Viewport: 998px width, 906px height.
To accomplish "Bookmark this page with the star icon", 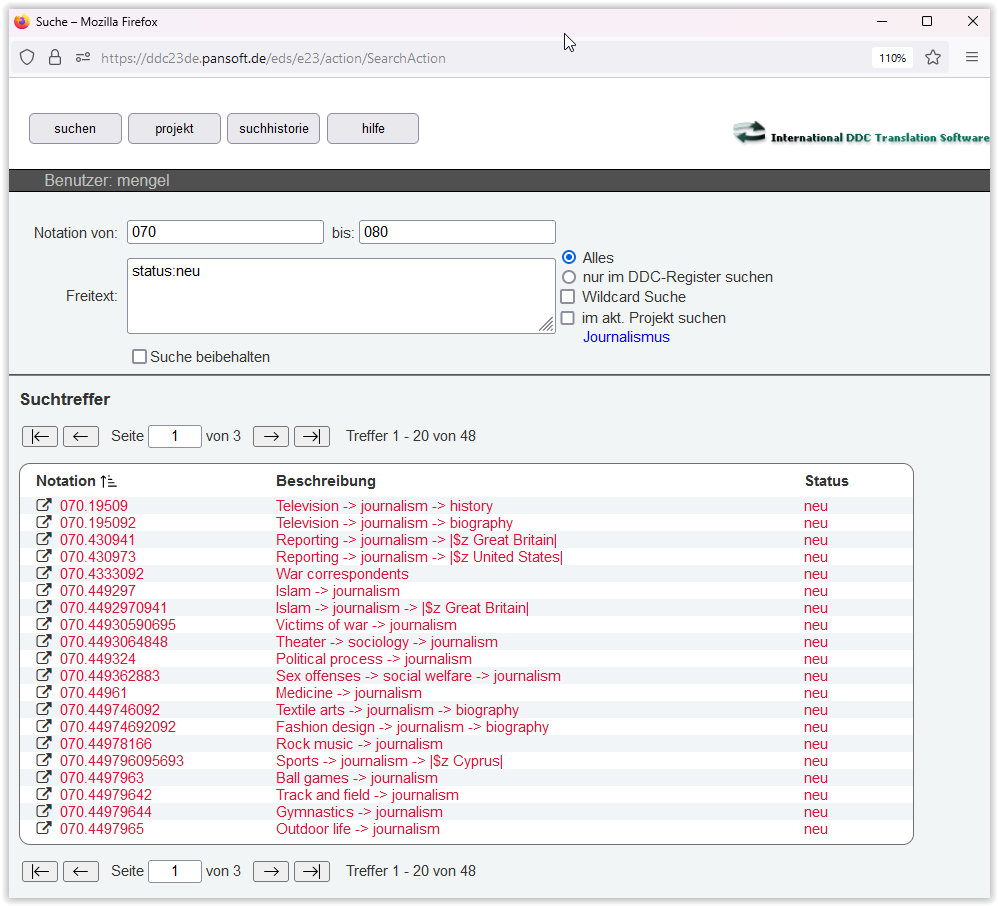I will point(933,58).
